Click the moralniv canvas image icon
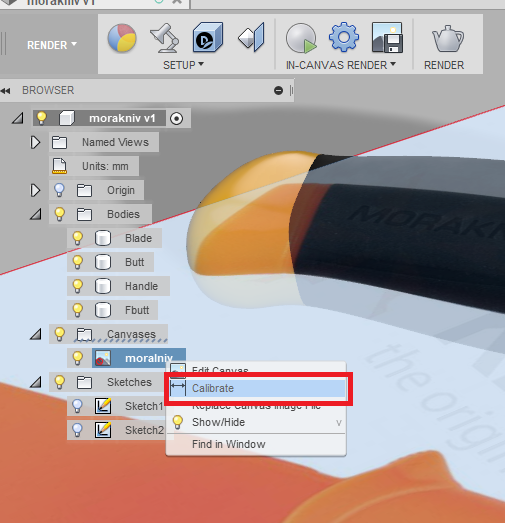 pos(103,358)
